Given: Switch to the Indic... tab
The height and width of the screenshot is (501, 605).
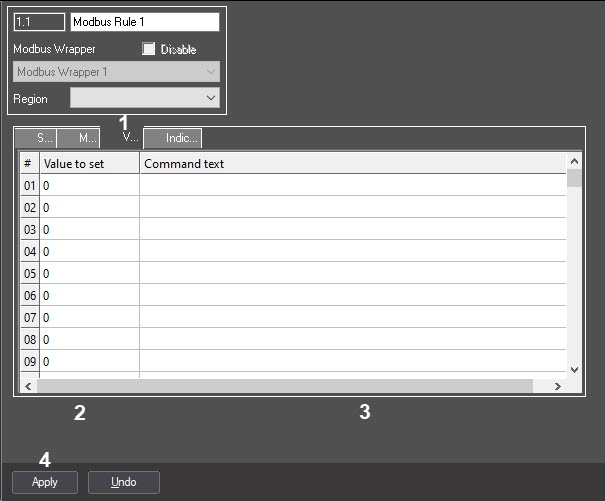Looking at the screenshot, I should (x=172, y=138).
